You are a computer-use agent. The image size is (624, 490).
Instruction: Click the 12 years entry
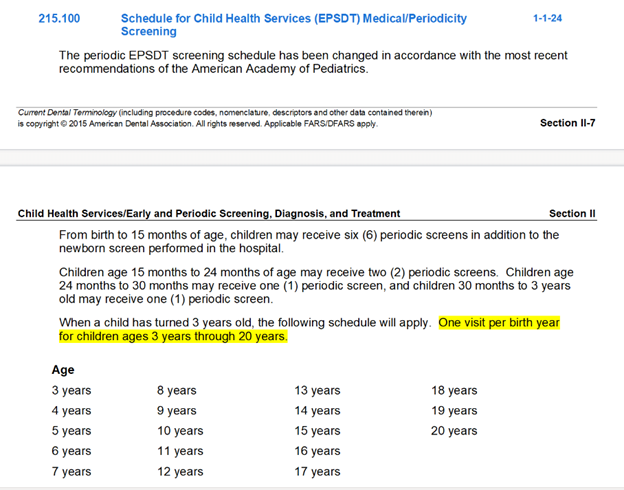(179, 471)
